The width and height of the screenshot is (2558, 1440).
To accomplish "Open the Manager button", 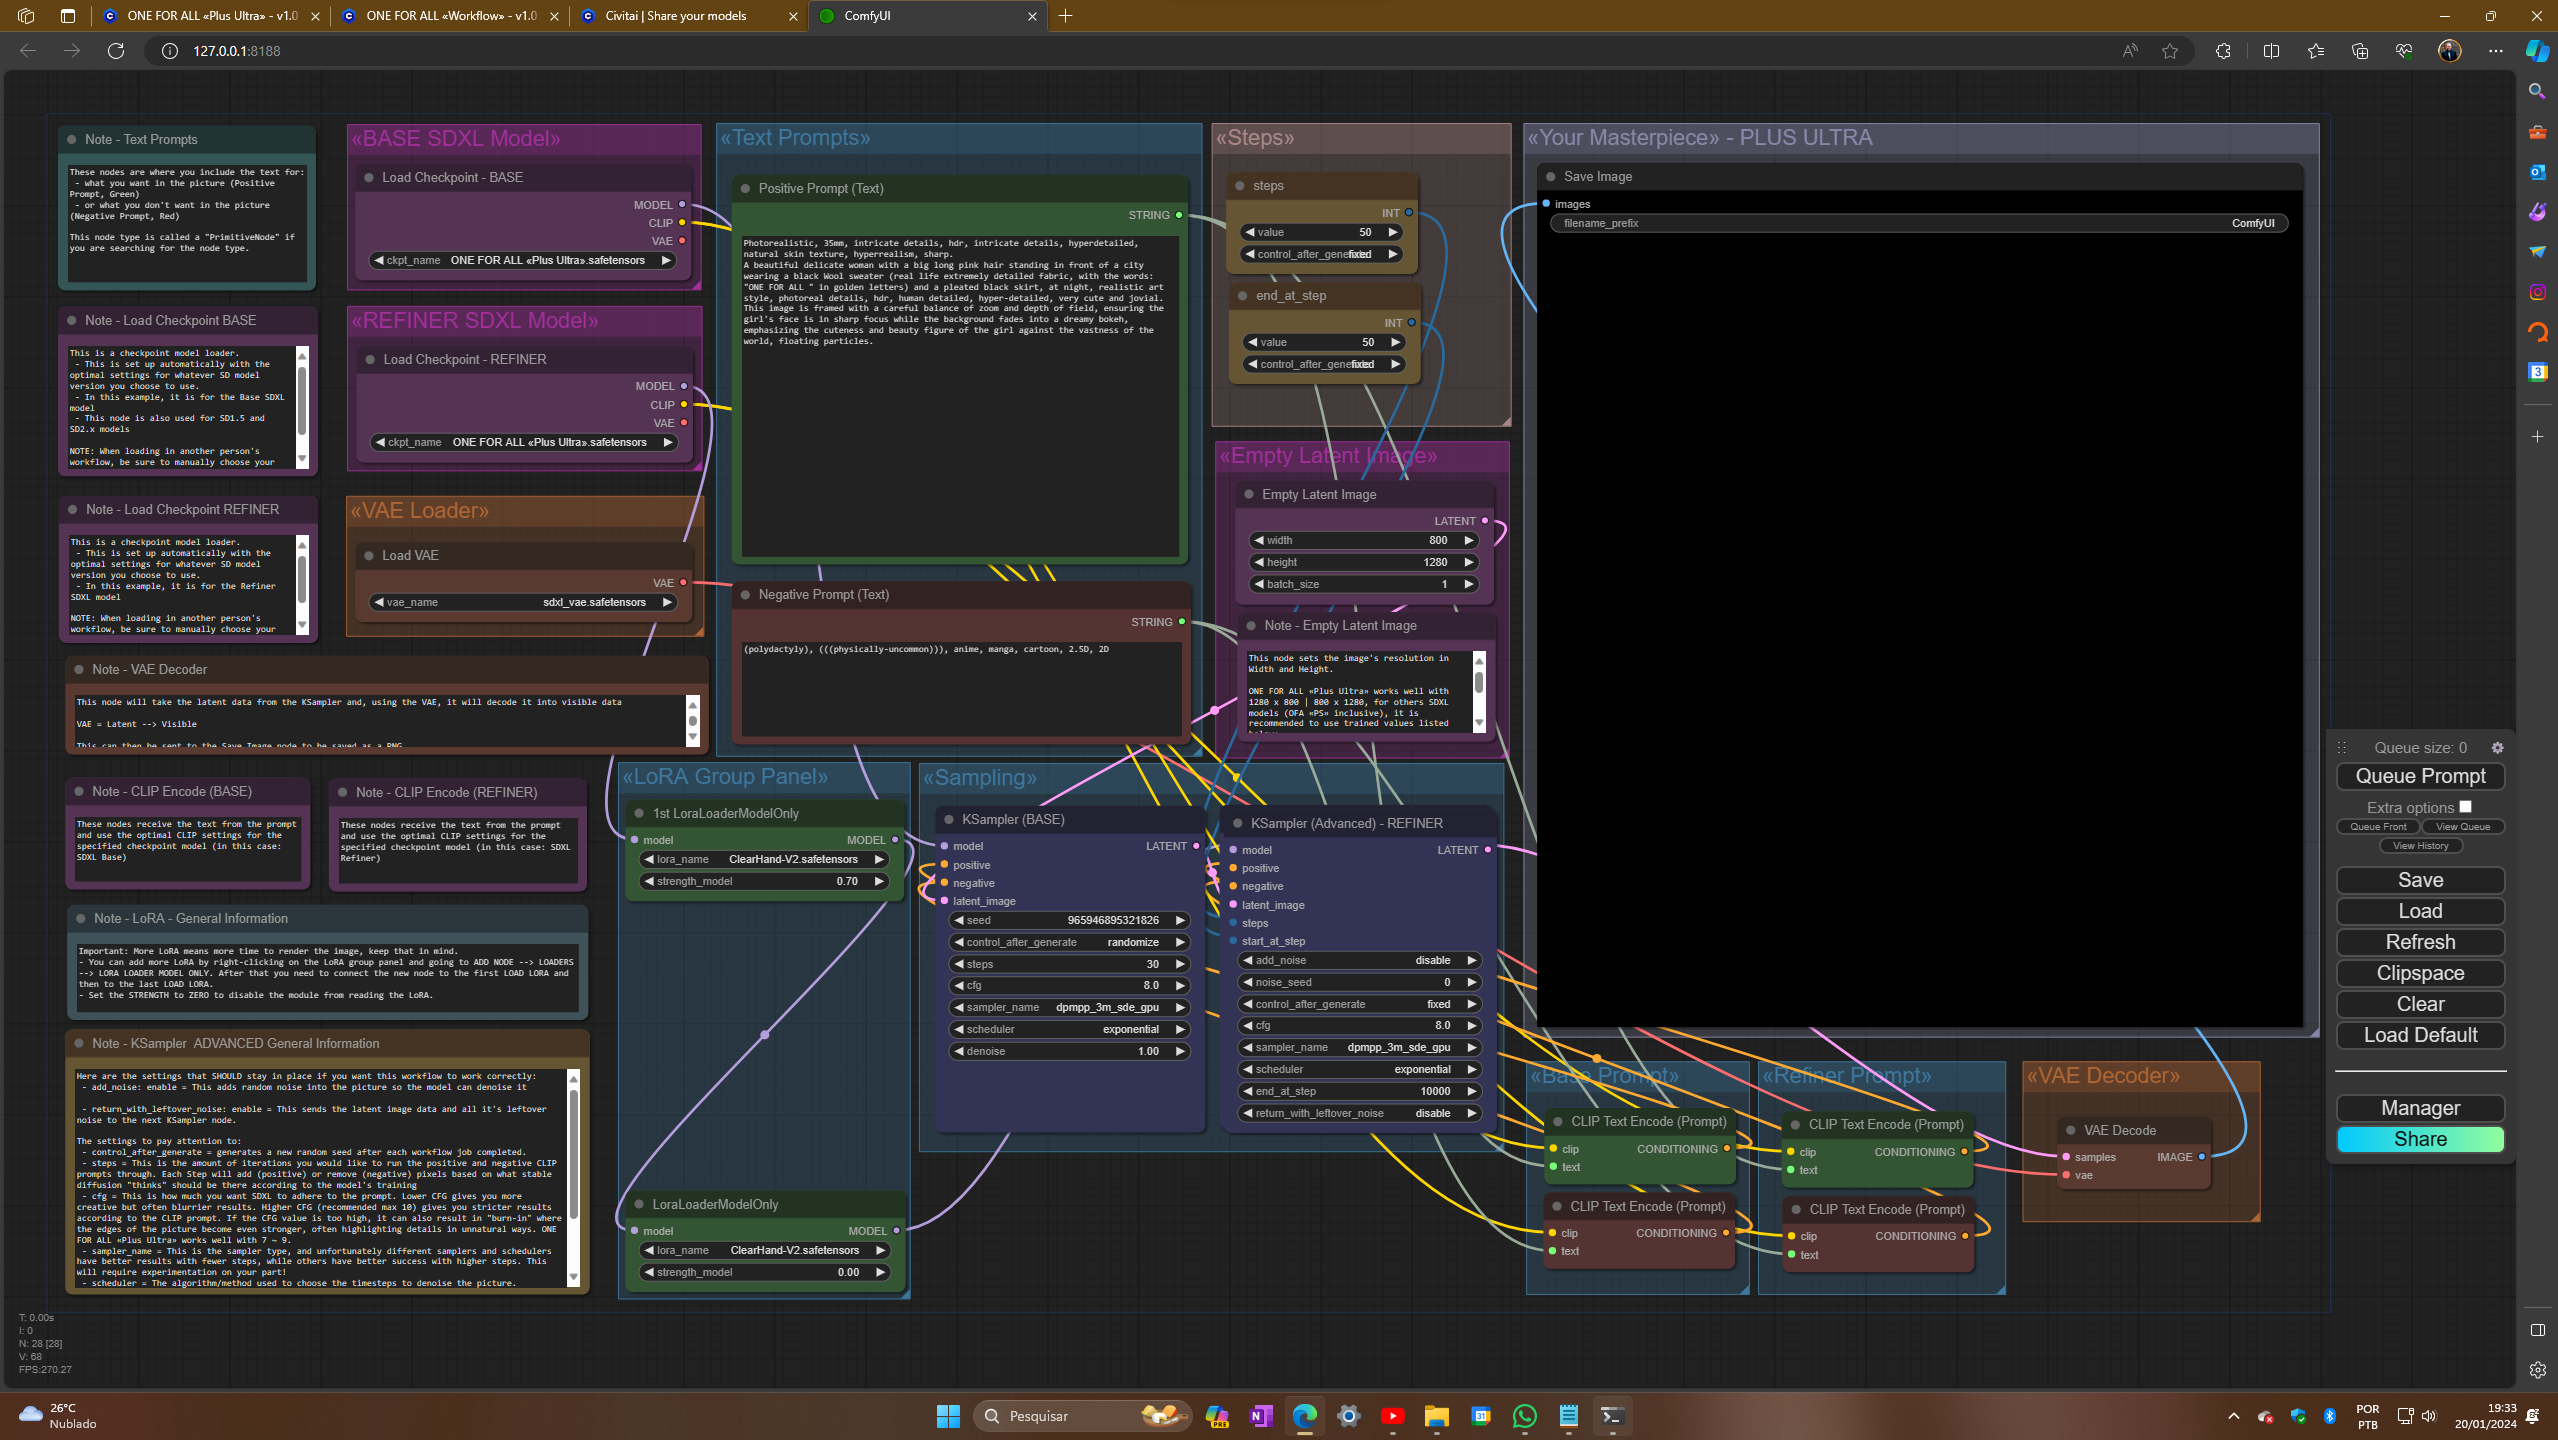I will pos(2420,1109).
